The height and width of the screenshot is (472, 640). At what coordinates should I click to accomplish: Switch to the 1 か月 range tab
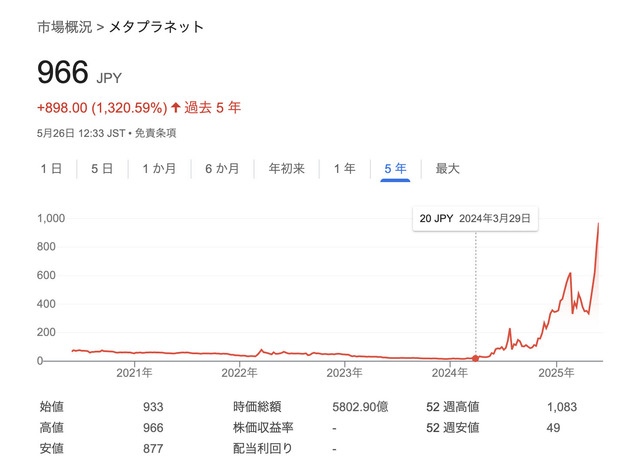pyautogui.click(x=159, y=169)
